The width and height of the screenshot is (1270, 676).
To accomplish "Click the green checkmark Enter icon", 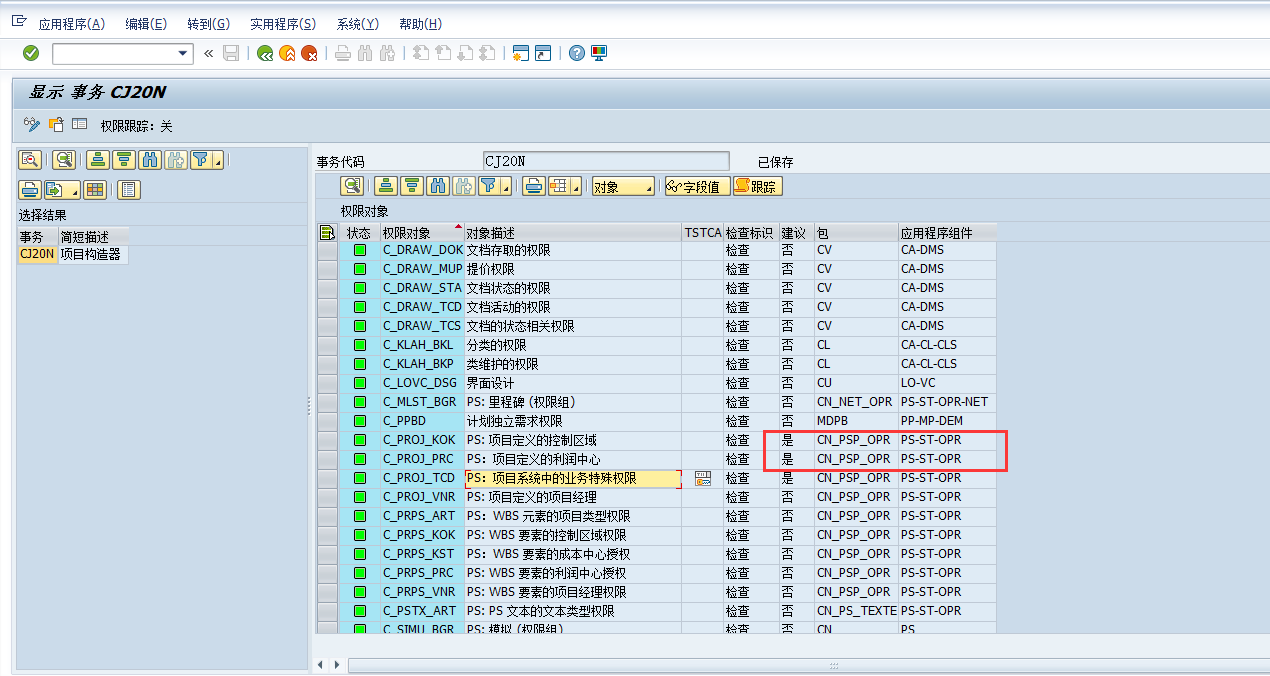I will tap(30, 54).
